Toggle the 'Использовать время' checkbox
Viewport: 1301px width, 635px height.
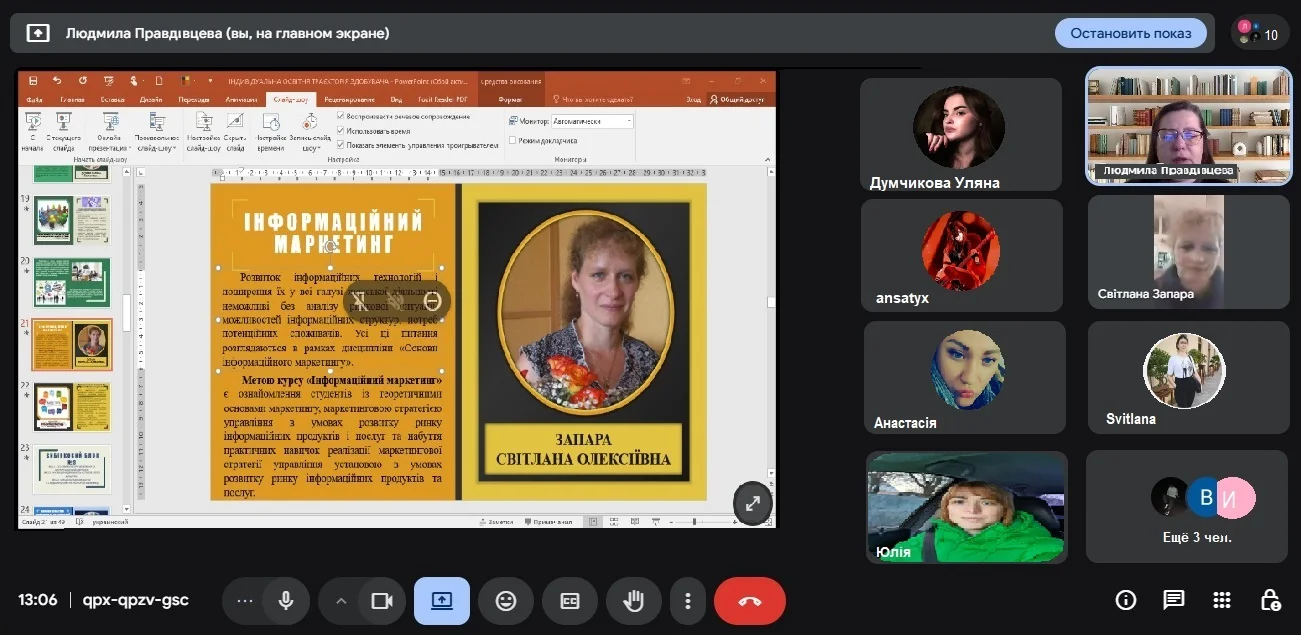tap(341, 131)
